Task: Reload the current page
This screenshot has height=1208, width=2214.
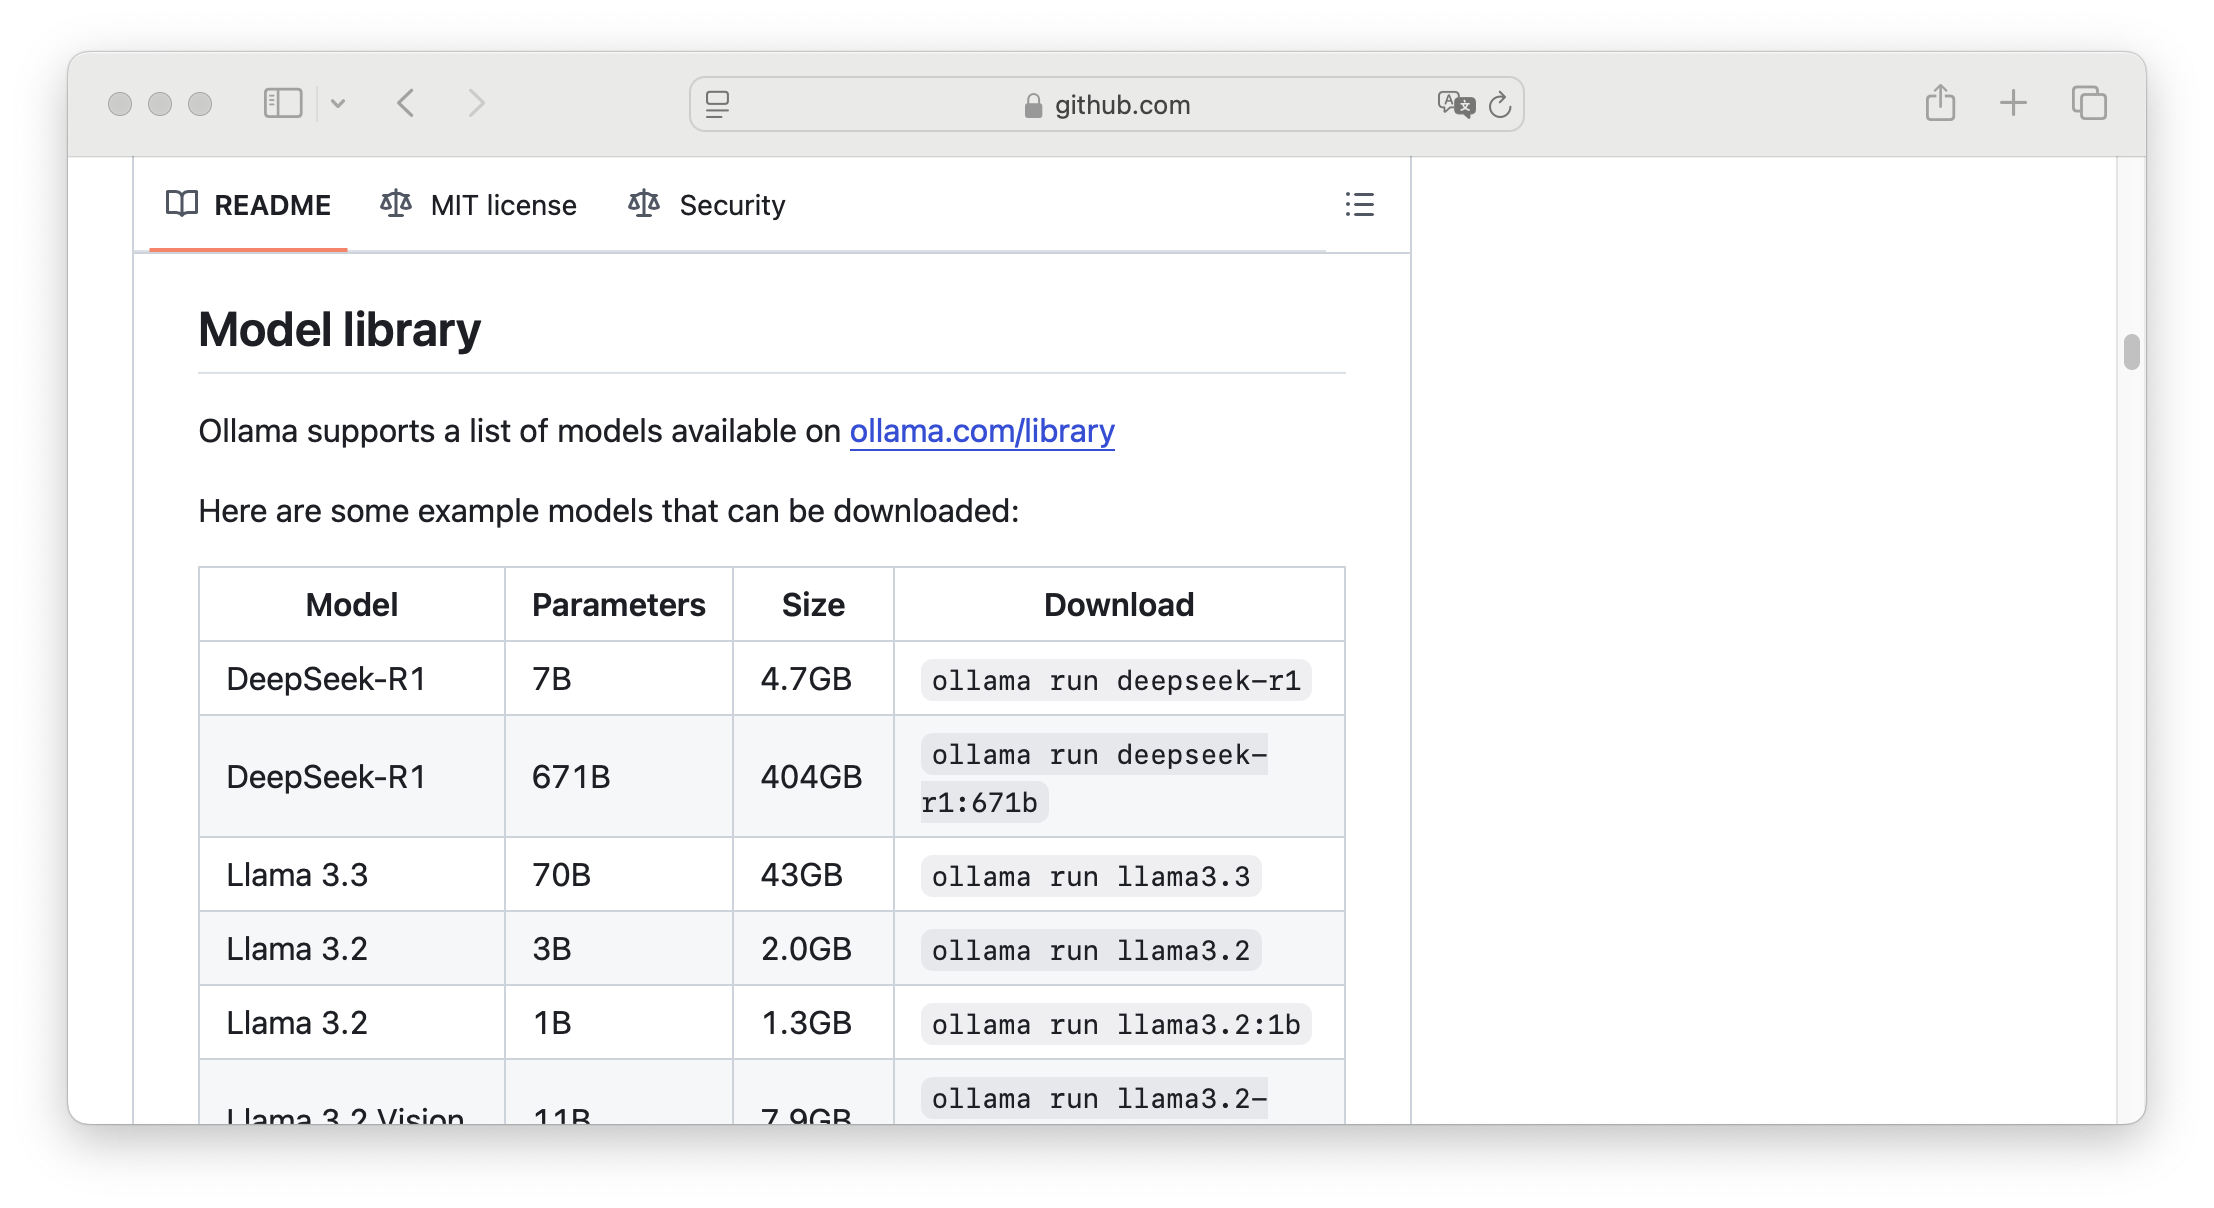Action: tap(1500, 104)
